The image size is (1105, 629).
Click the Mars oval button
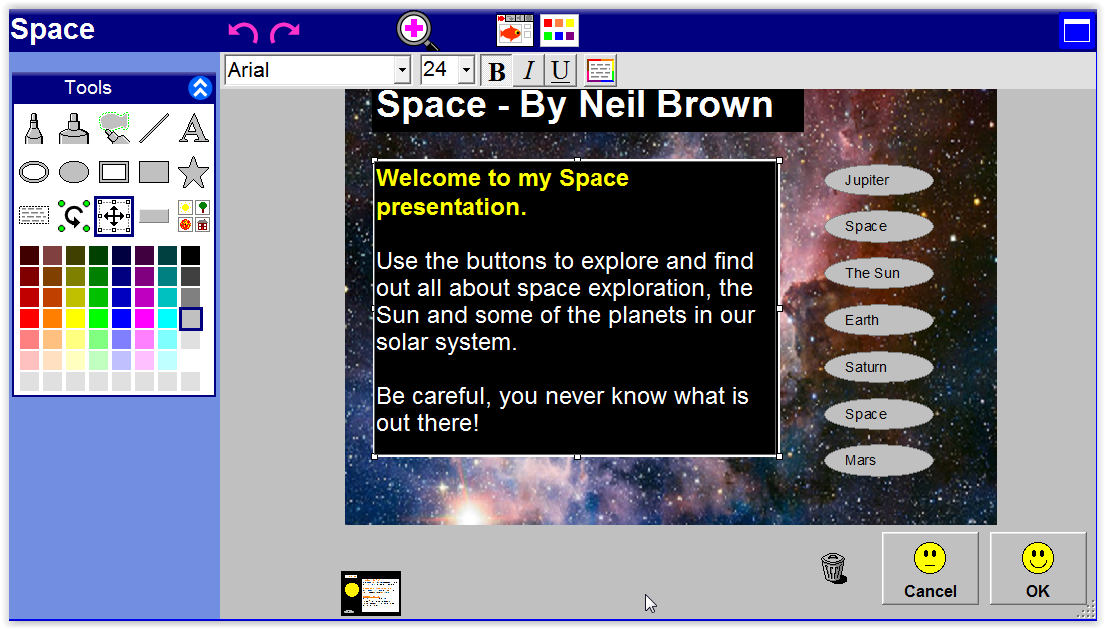(879, 461)
